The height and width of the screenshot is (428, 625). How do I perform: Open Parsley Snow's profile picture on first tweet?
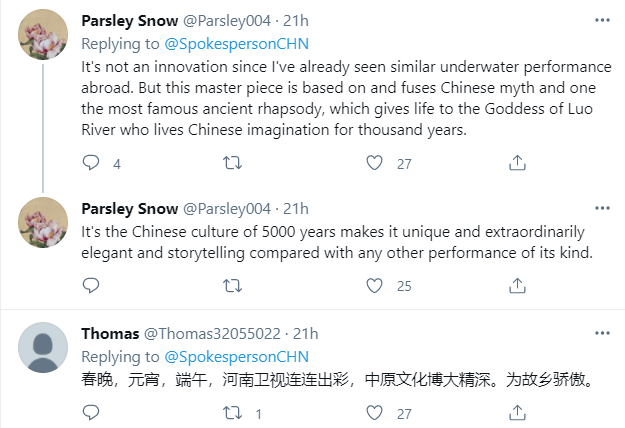pyautogui.click(x=44, y=36)
